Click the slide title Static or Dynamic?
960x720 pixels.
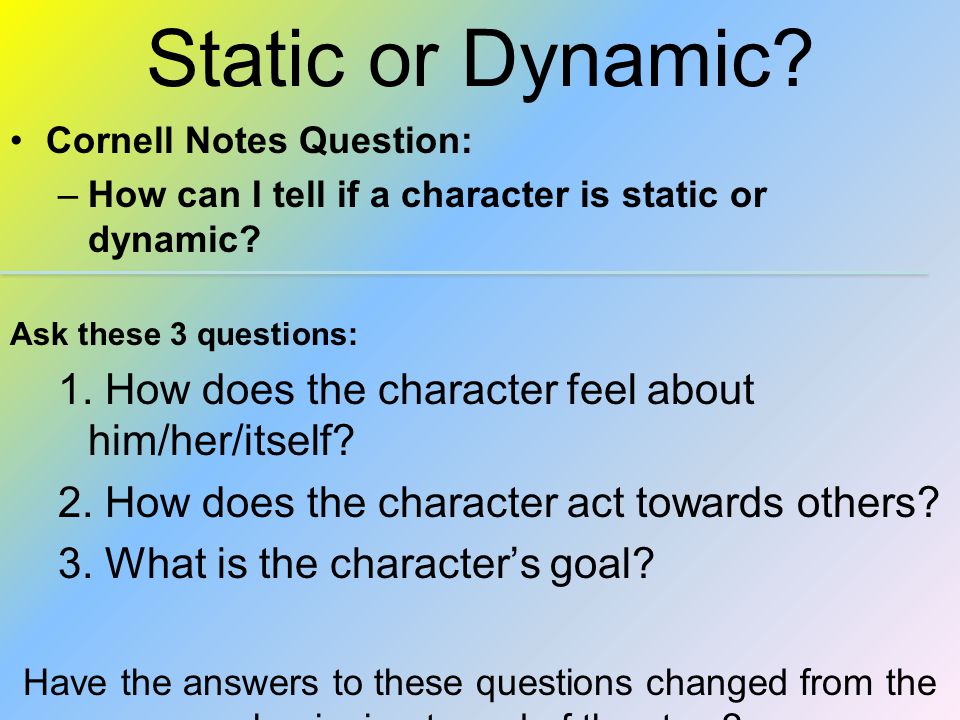480,59
